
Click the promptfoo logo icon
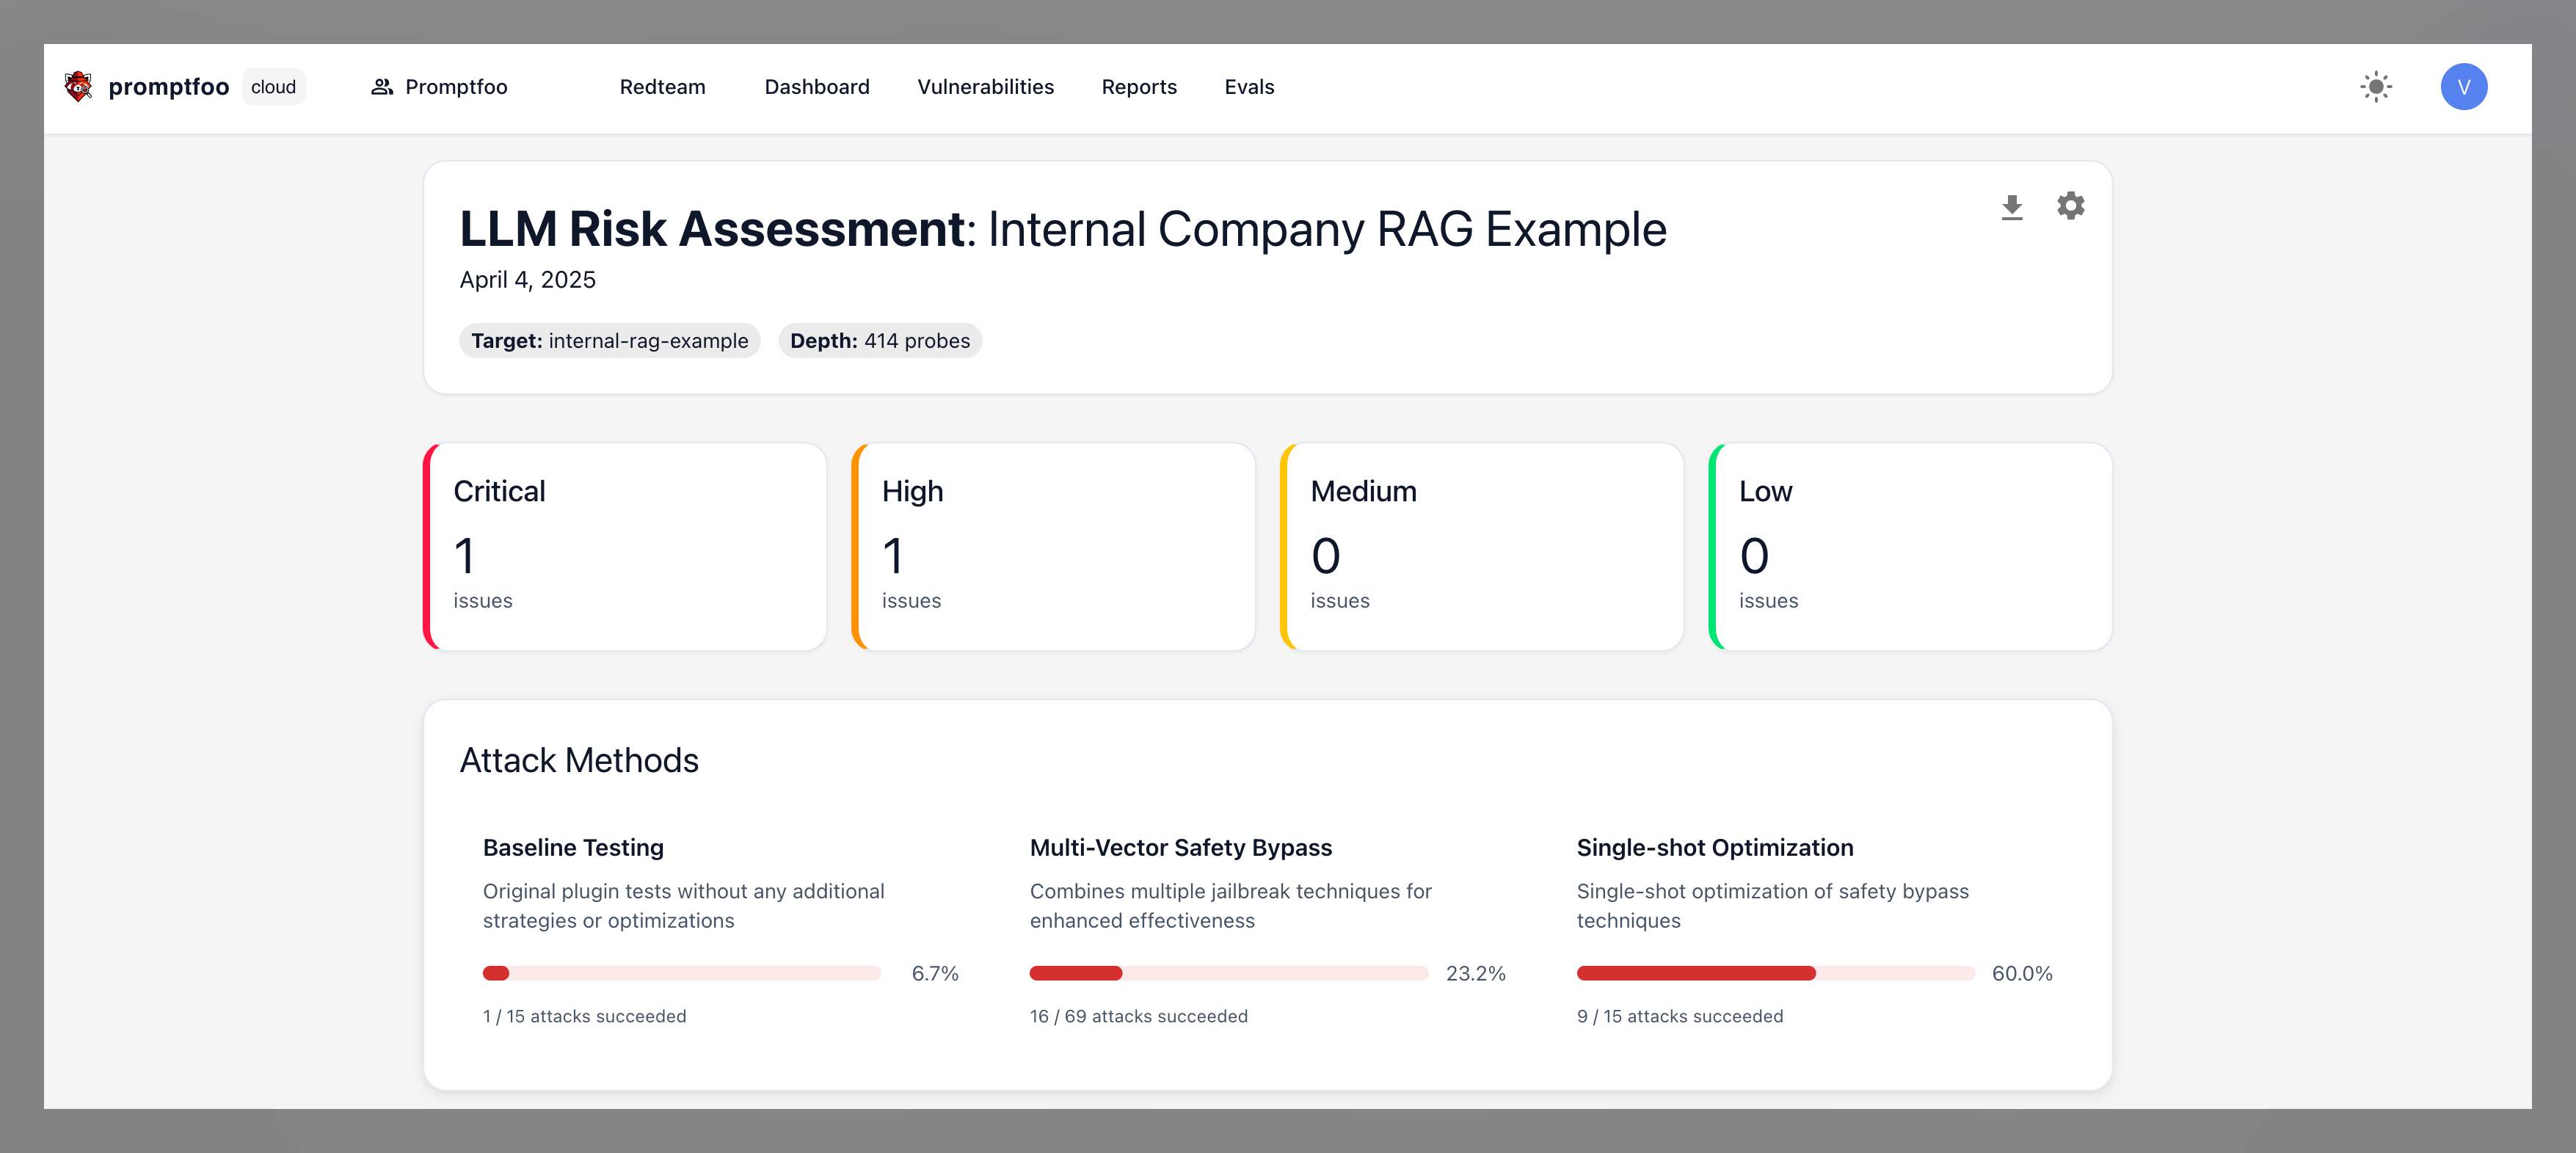pyautogui.click(x=79, y=86)
